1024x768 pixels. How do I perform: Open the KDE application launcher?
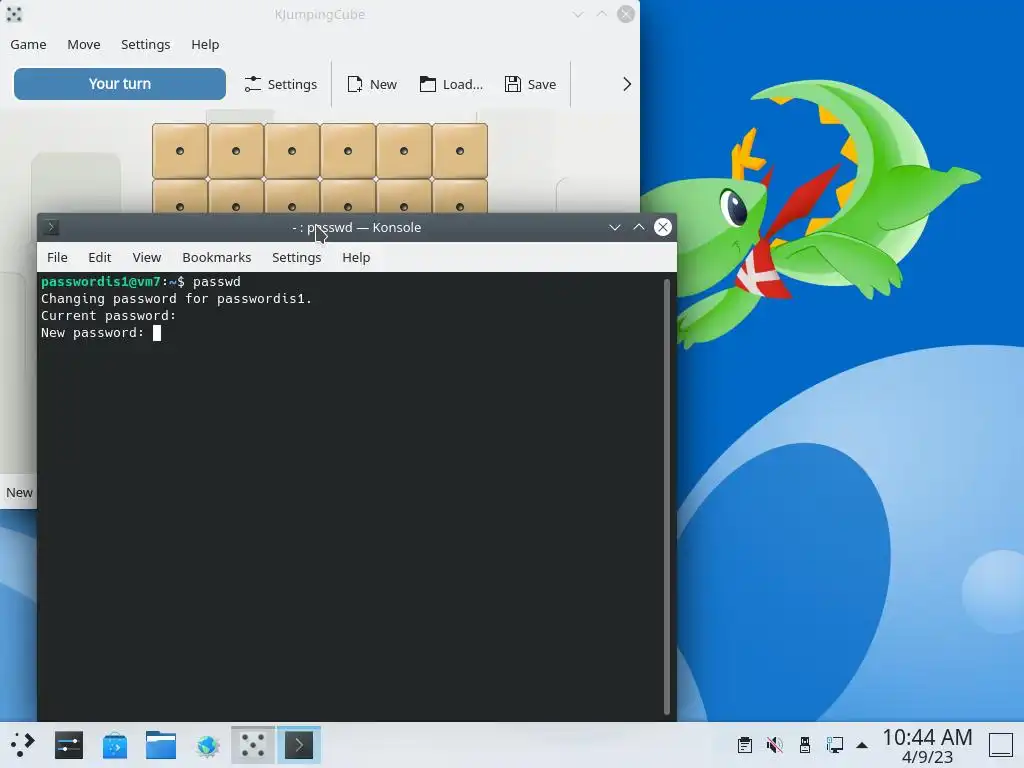[22, 744]
